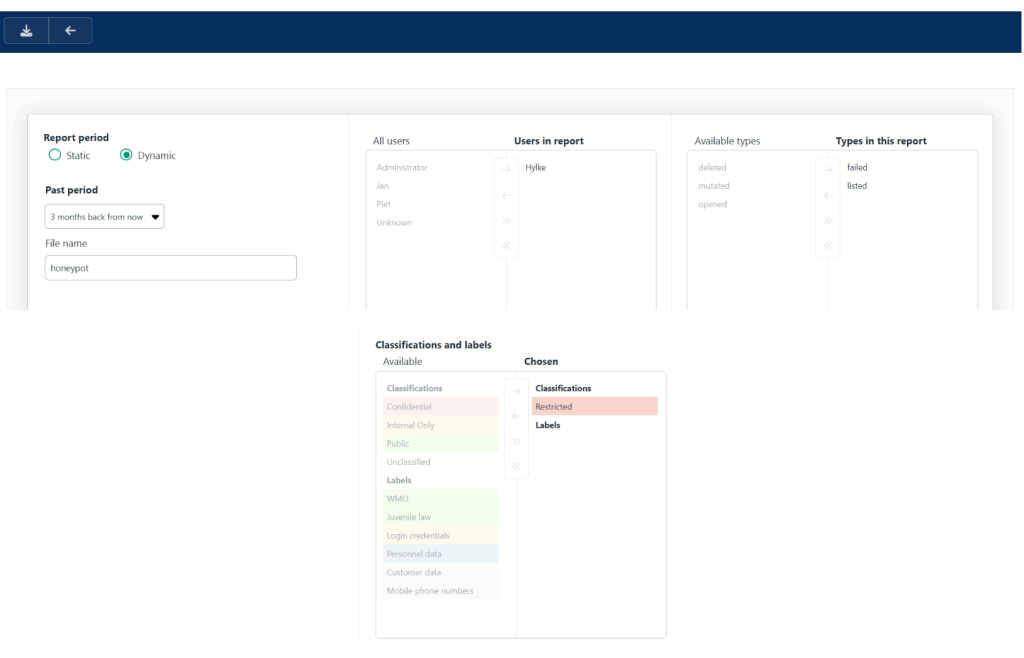Select the Static report period option
The image size is (1024, 658).
pyautogui.click(x=55, y=155)
